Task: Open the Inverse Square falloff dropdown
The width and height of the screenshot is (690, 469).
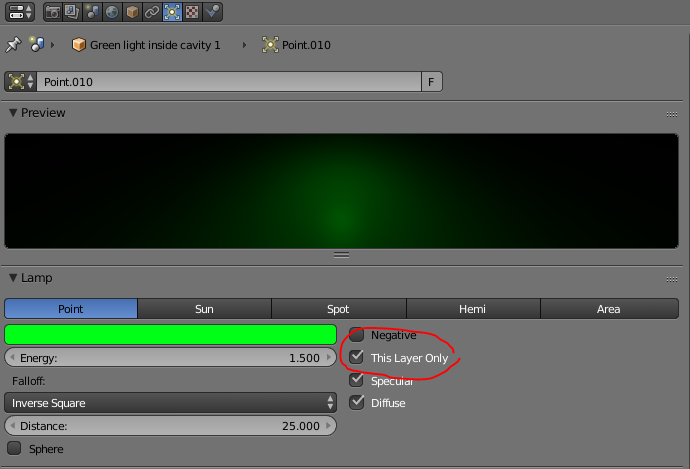Action: (170, 403)
